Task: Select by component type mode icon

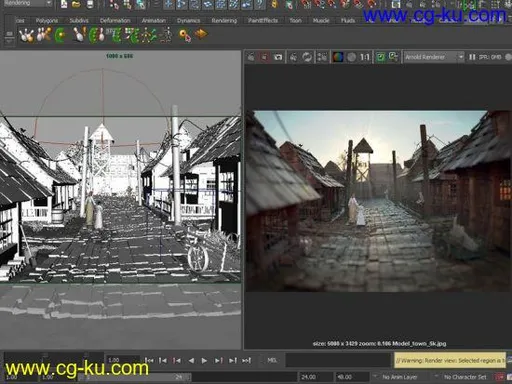Action: click(x=141, y=4)
